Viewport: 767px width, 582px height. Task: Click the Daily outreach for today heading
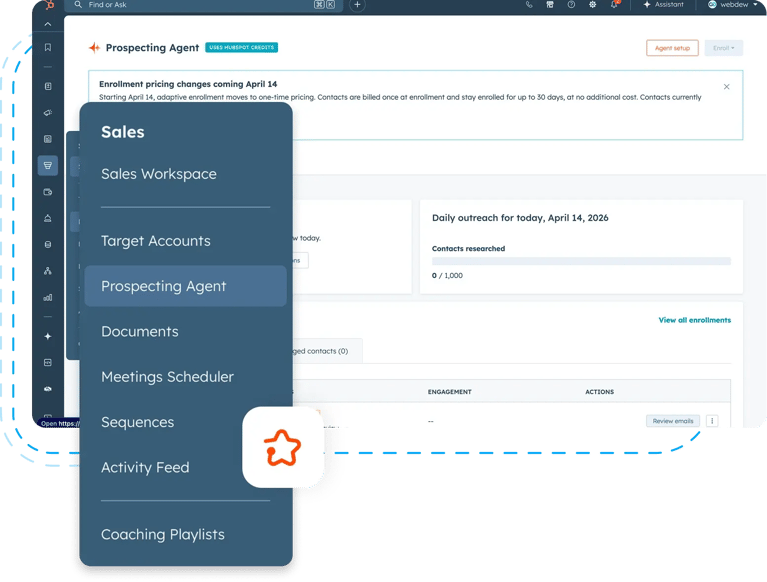[520, 218]
